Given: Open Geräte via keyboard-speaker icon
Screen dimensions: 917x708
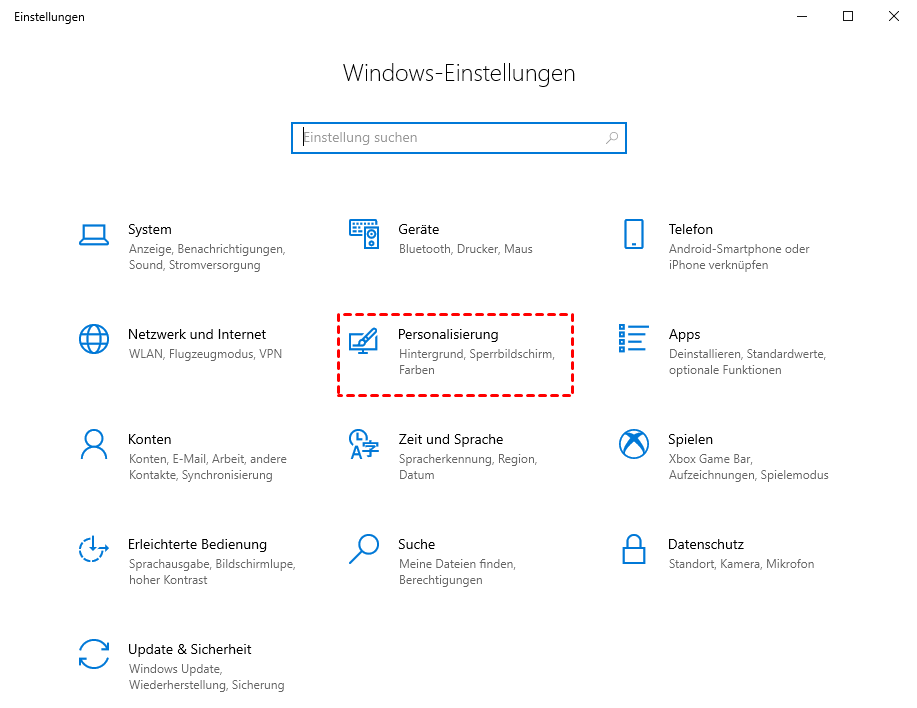Looking at the screenshot, I should (x=363, y=235).
